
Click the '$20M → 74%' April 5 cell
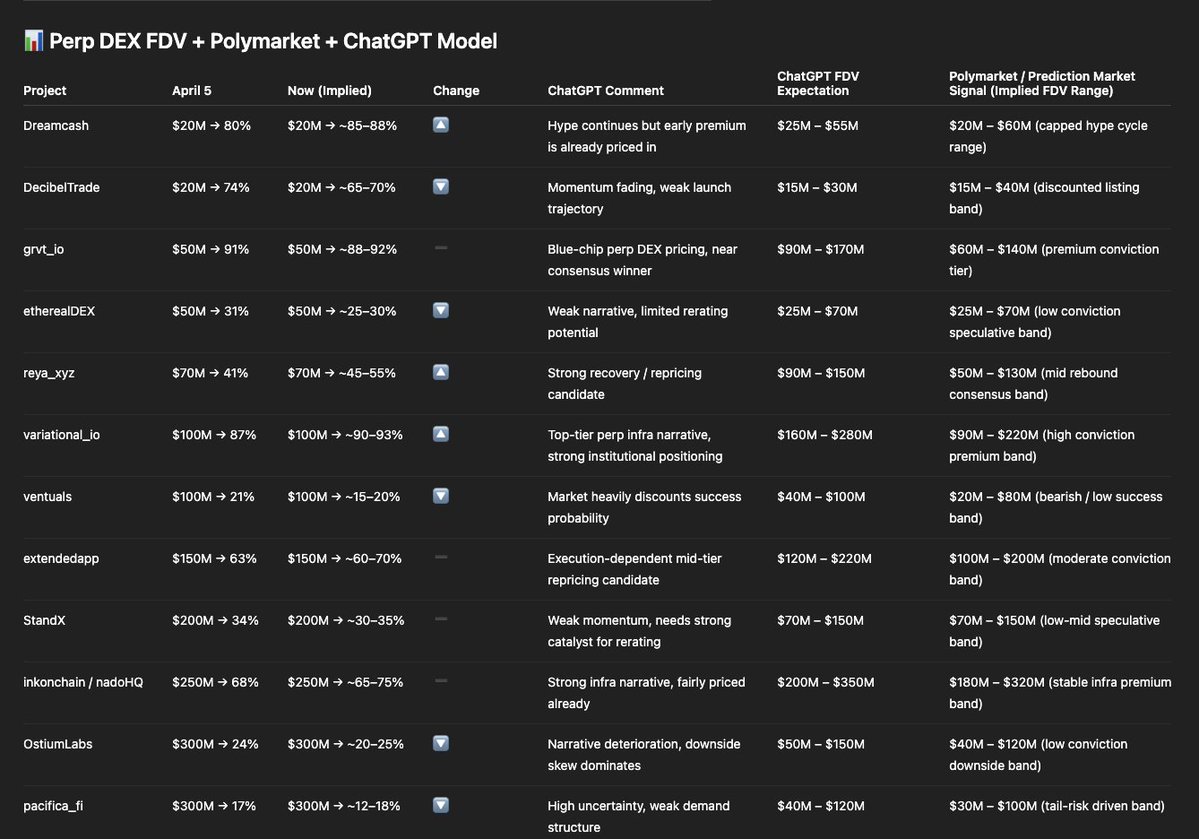click(211, 187)
